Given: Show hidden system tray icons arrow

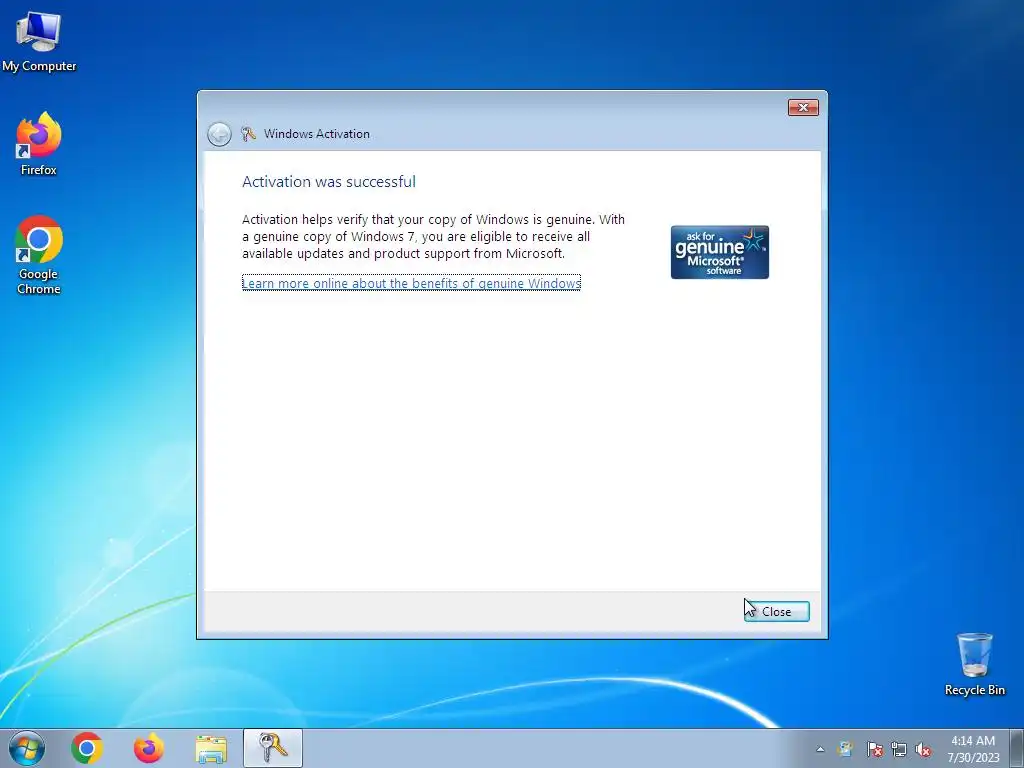Looking at the screenshot, I should click(820, 749).
